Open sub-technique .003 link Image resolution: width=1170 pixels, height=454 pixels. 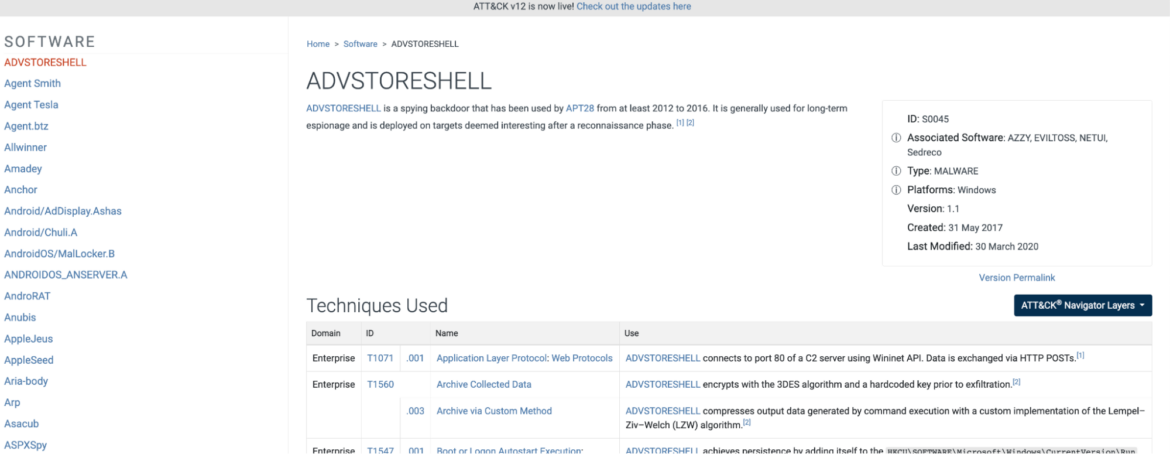(x=415, y=411)
